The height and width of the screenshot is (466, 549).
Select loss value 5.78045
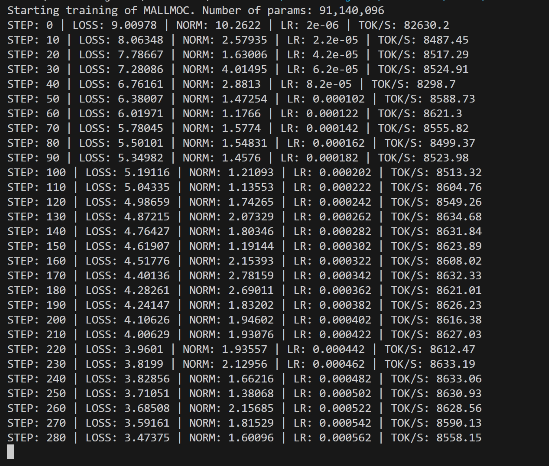[x=140, y=128]
